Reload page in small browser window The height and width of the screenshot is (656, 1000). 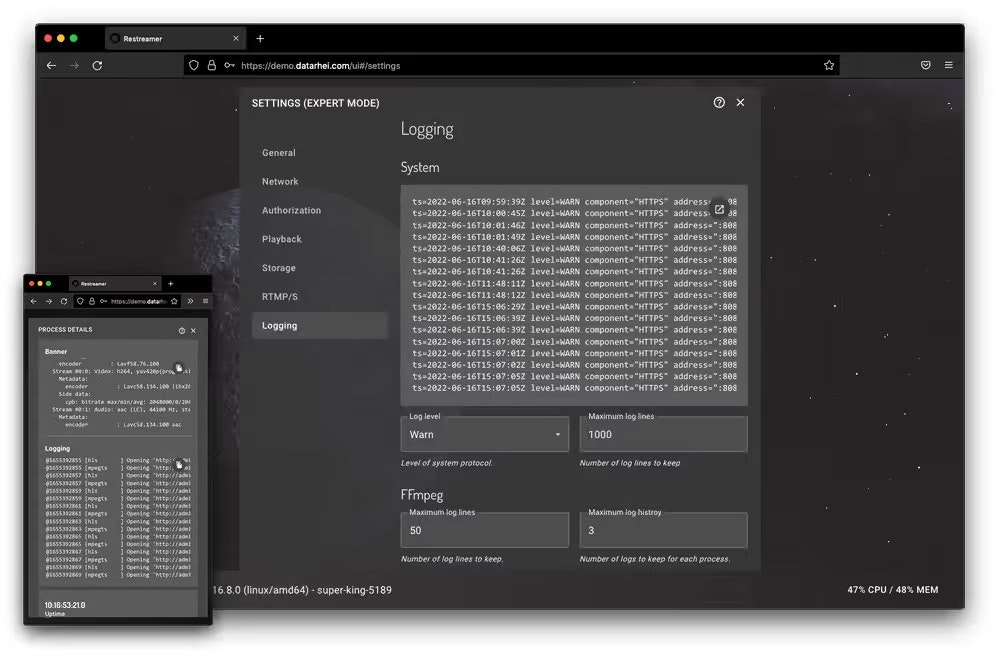point(64,302)
